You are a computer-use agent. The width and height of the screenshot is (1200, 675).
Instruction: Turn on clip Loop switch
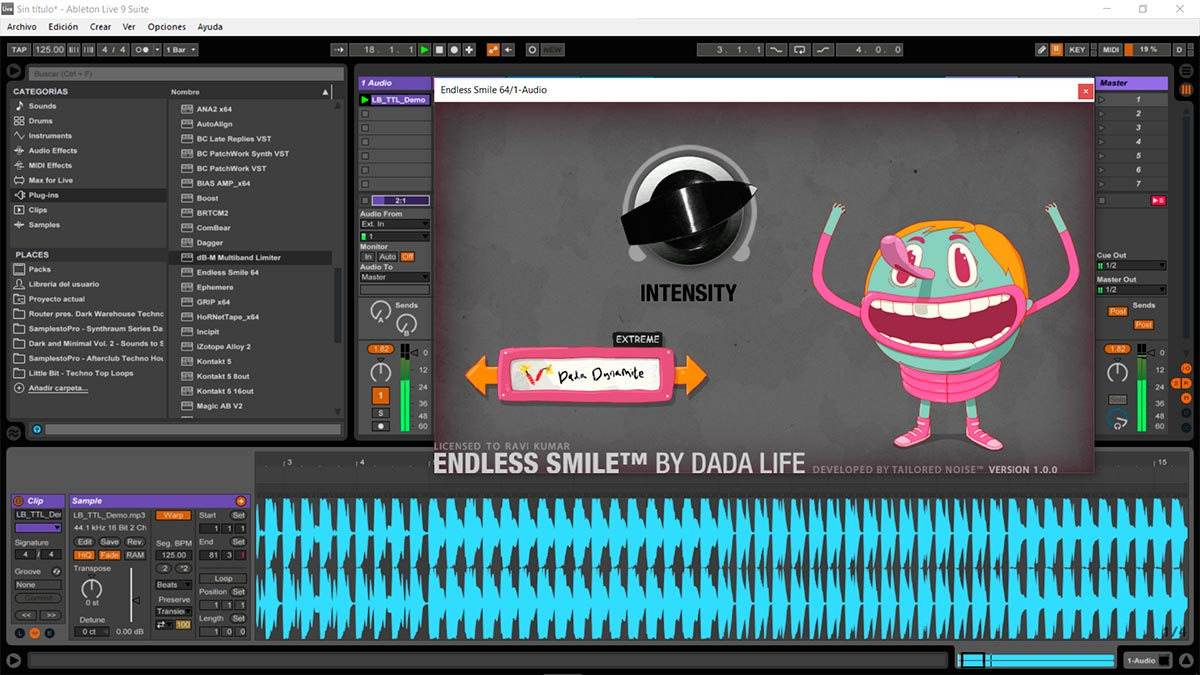pyautogui.click(x=223, y=578)
